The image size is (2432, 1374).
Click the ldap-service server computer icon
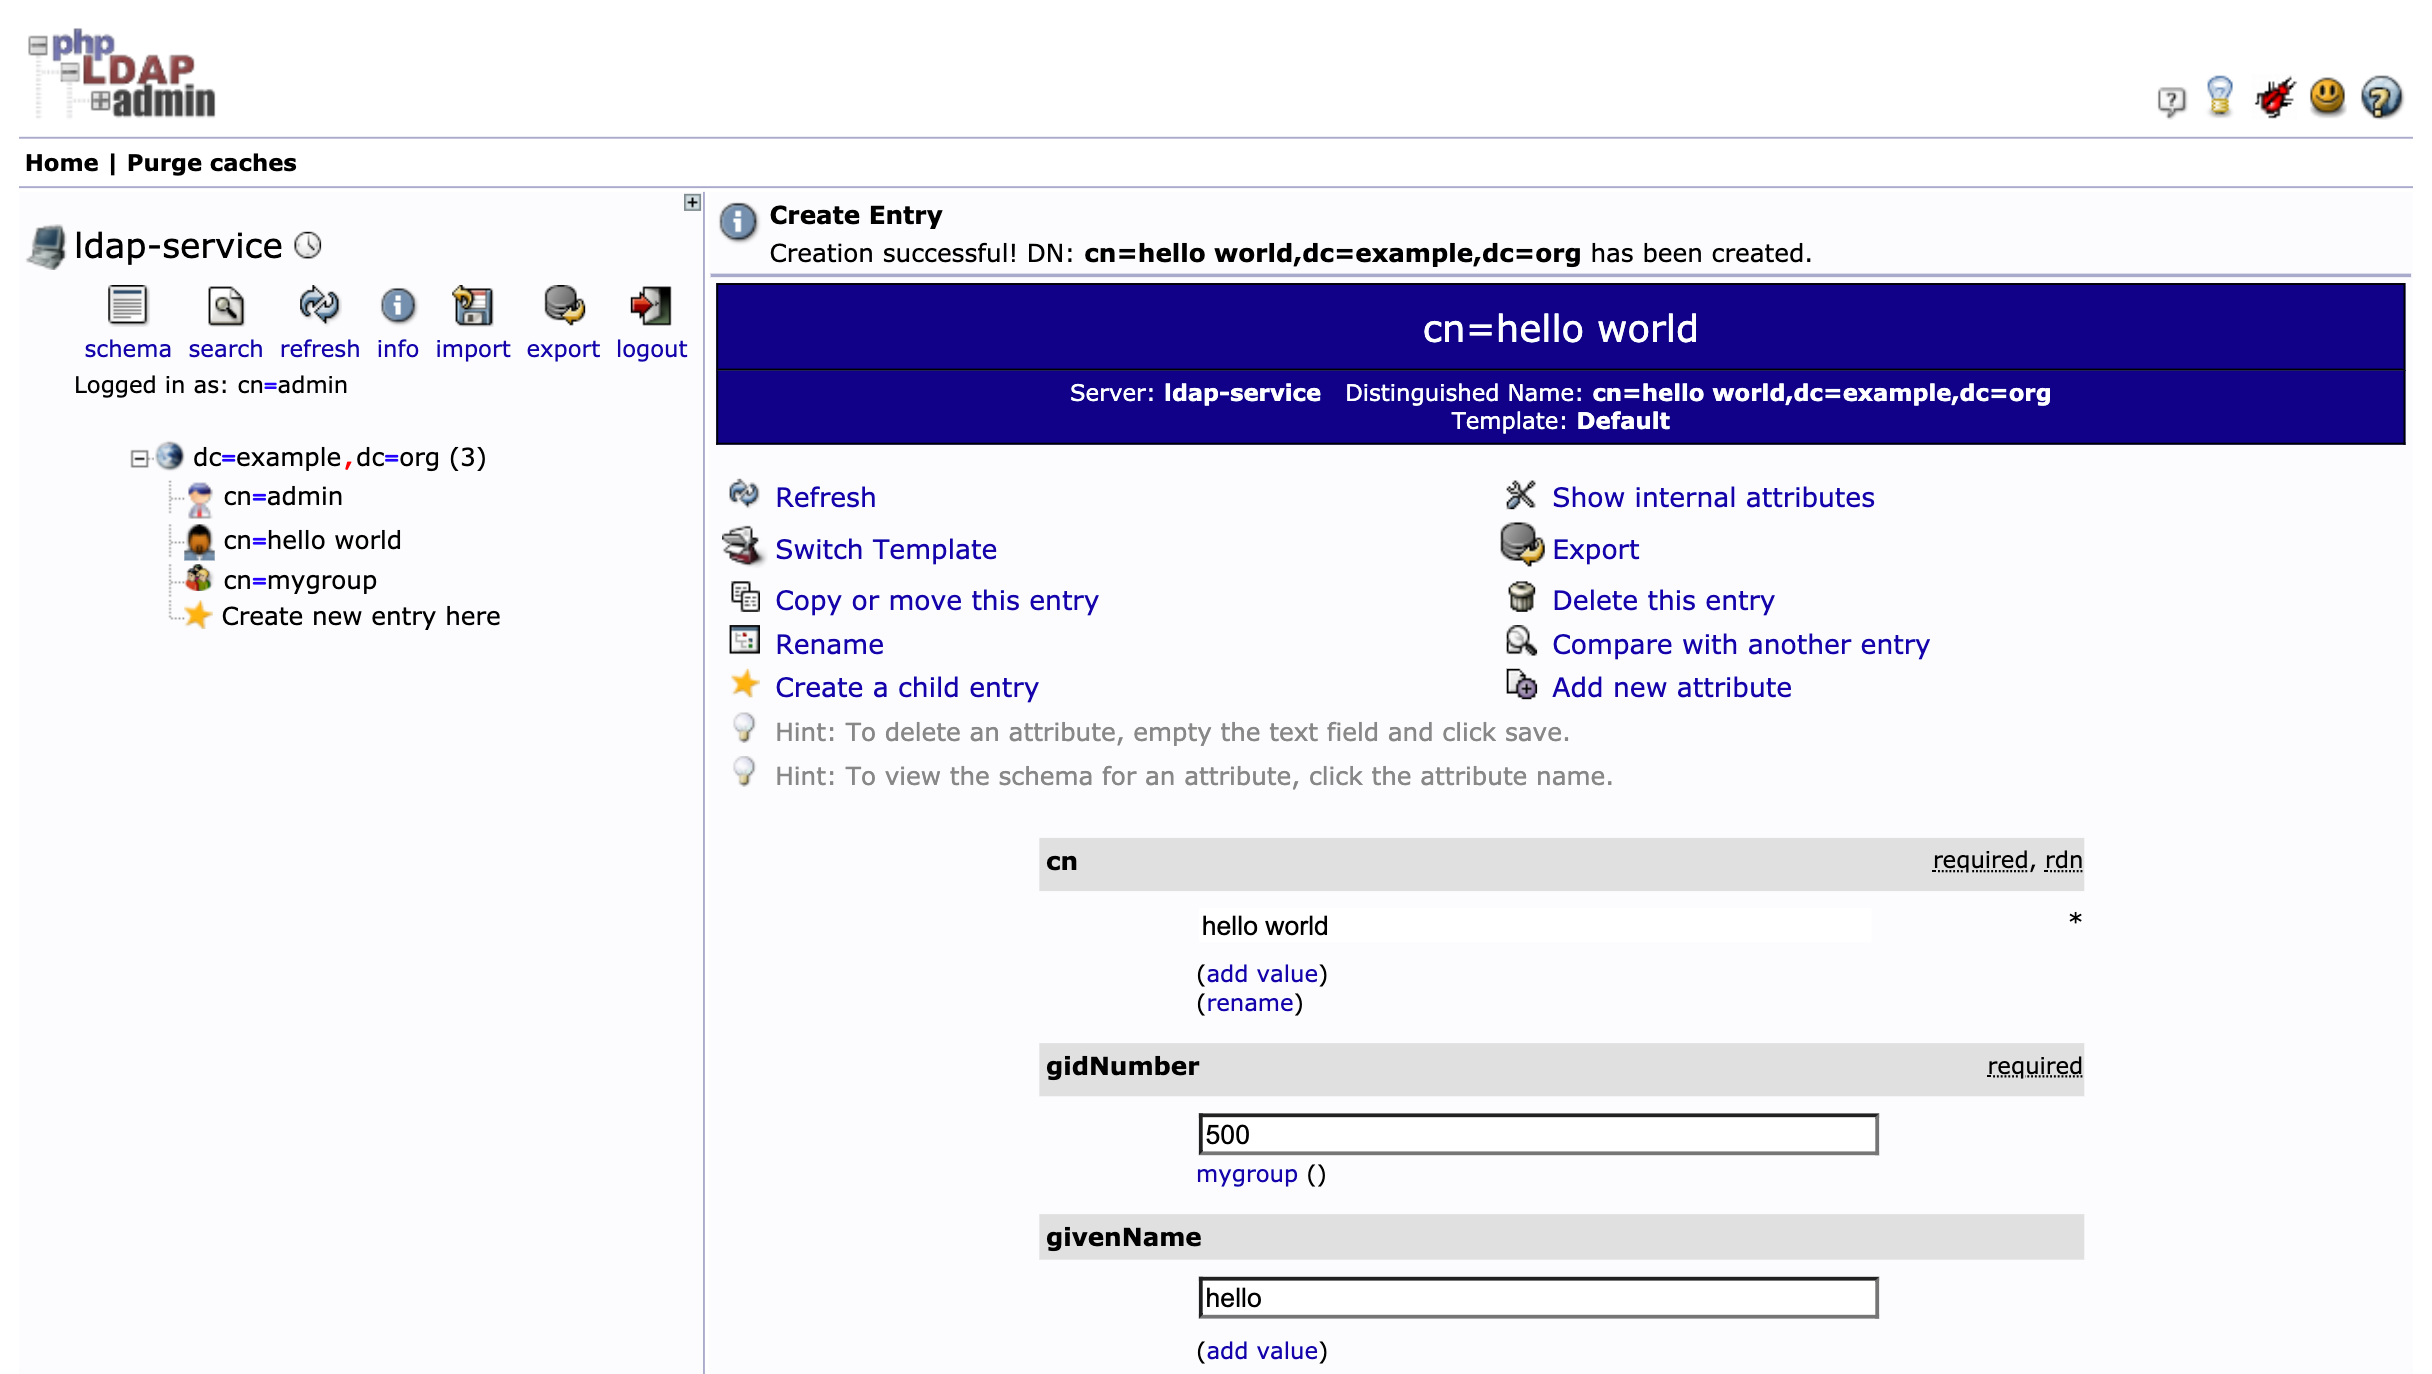coord(46,247)
